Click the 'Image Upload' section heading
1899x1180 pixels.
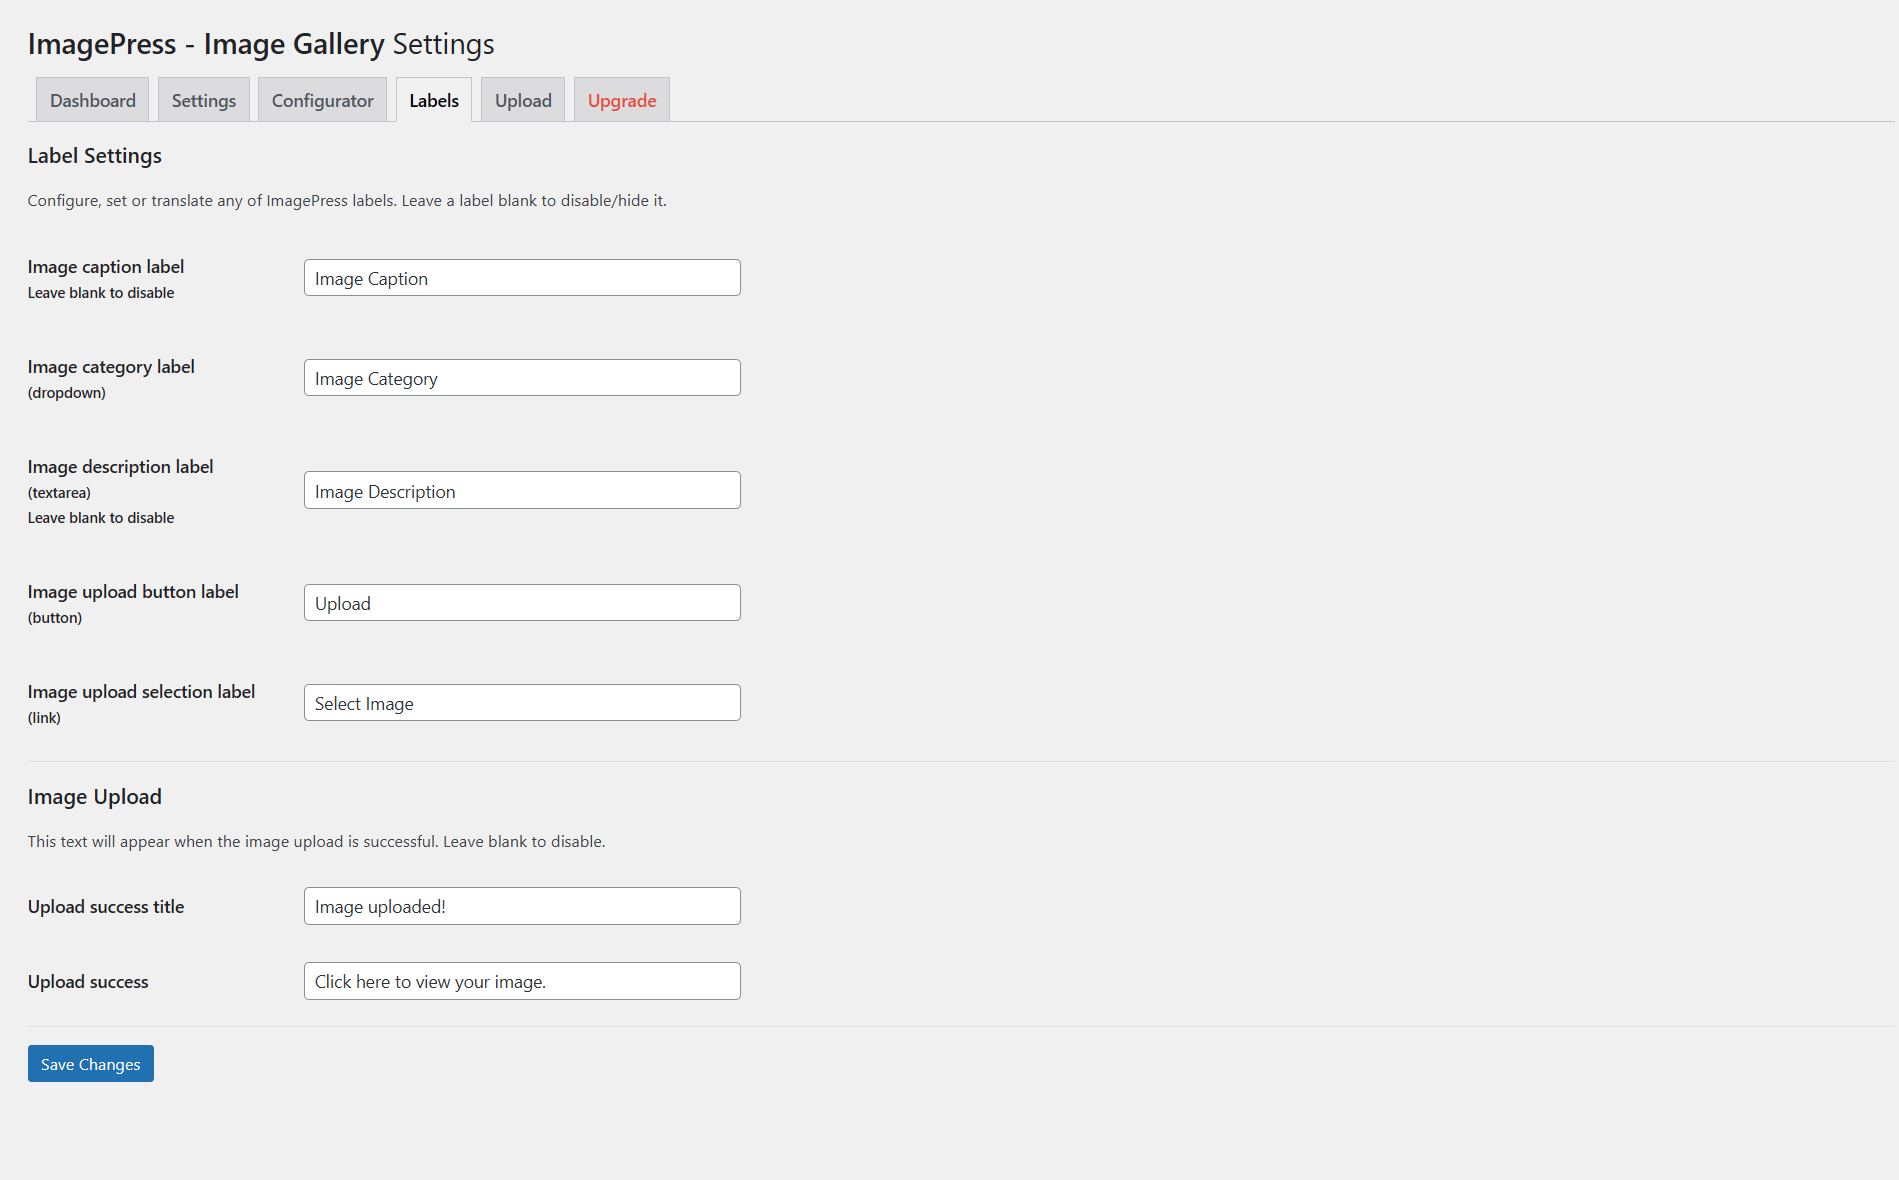(95, 797)
